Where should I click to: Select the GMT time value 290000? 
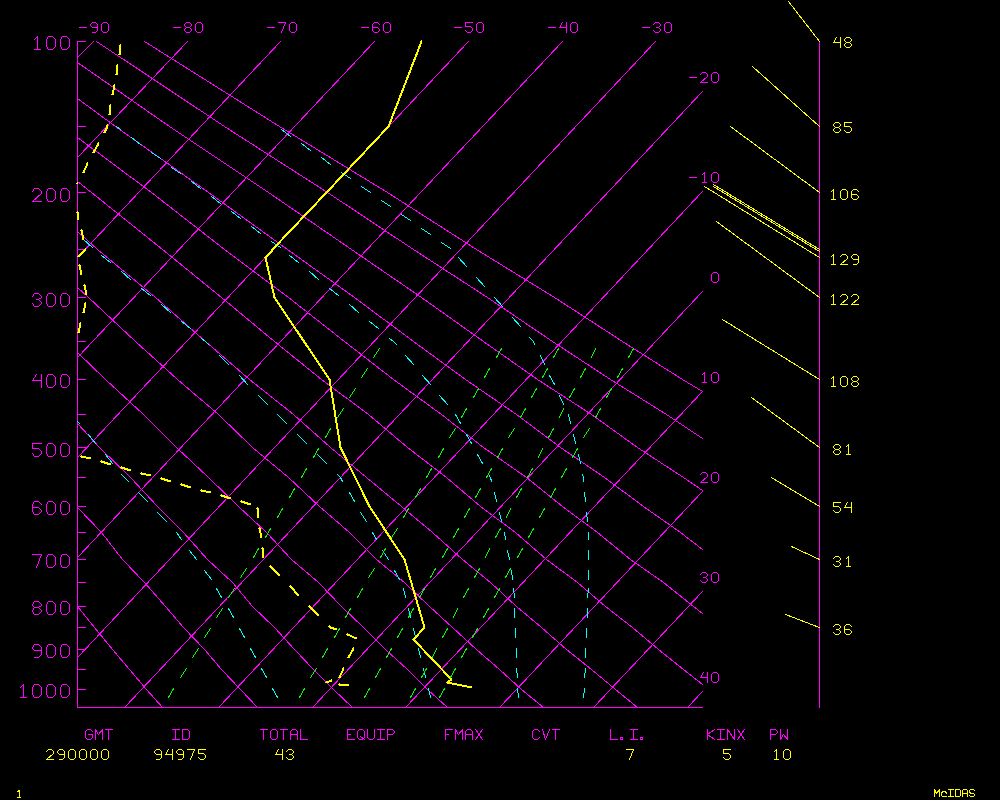[77, 755]
